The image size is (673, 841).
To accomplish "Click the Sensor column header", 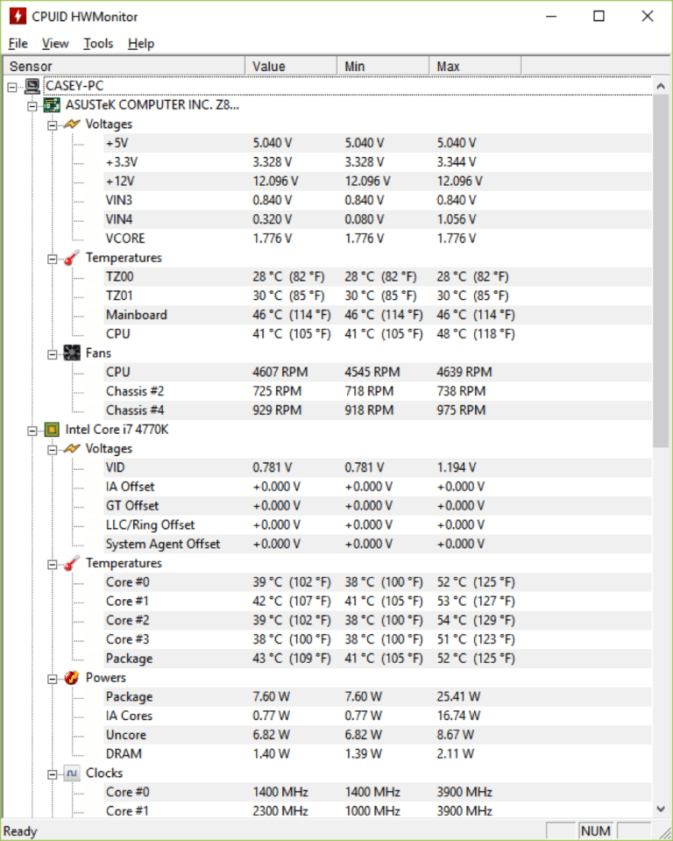I will coord(124,67).
